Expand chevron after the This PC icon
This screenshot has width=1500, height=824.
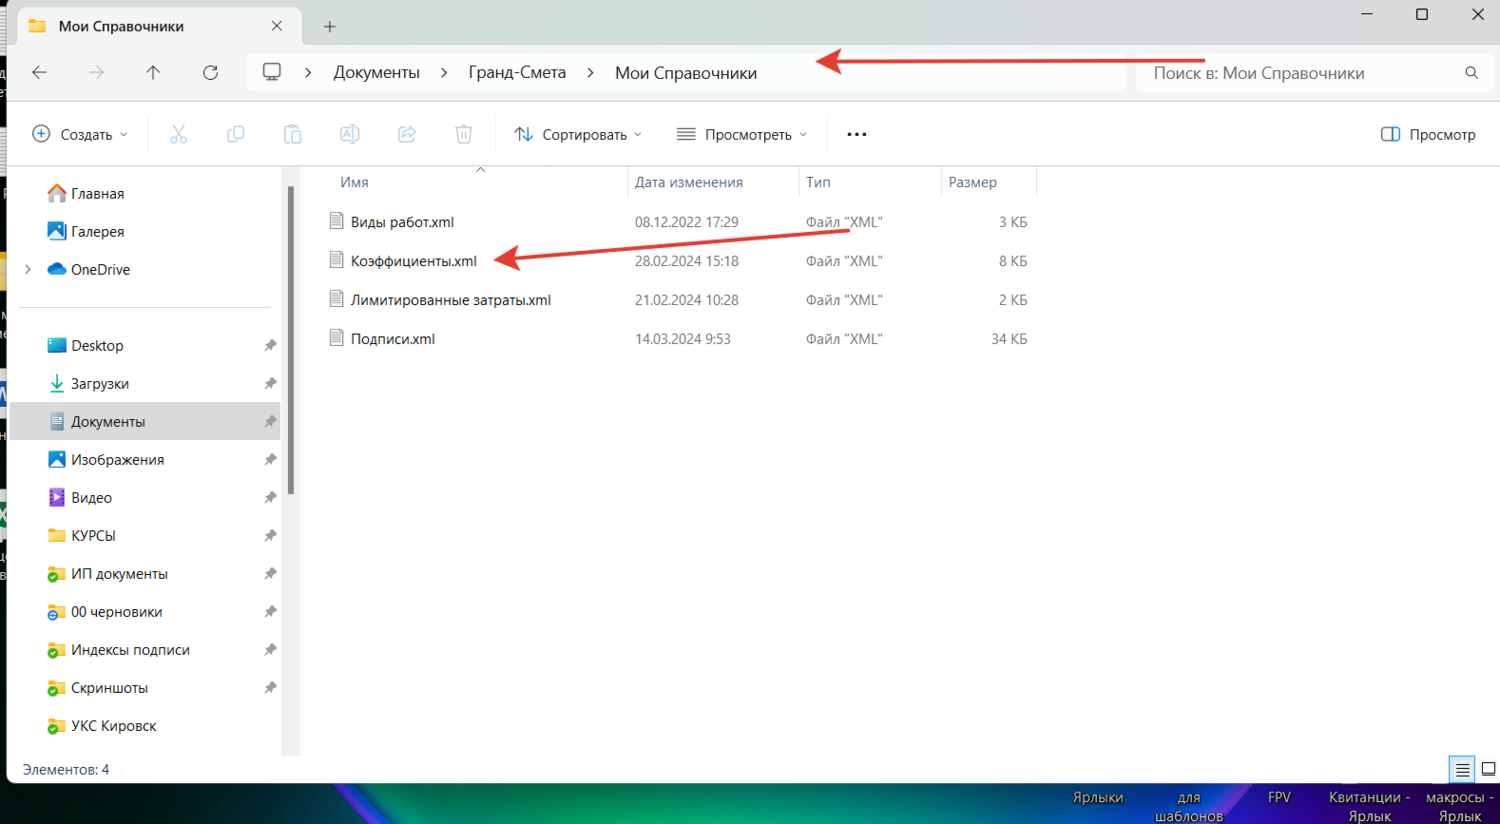[x=308, y=72]
